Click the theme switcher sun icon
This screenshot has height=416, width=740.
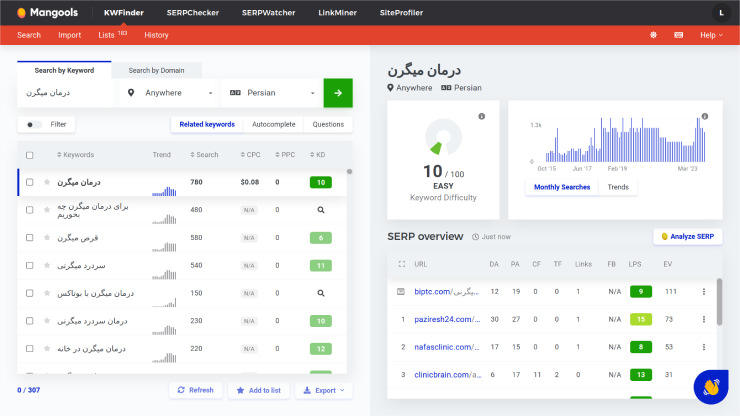pyautogui.click(x=654, y=35)
